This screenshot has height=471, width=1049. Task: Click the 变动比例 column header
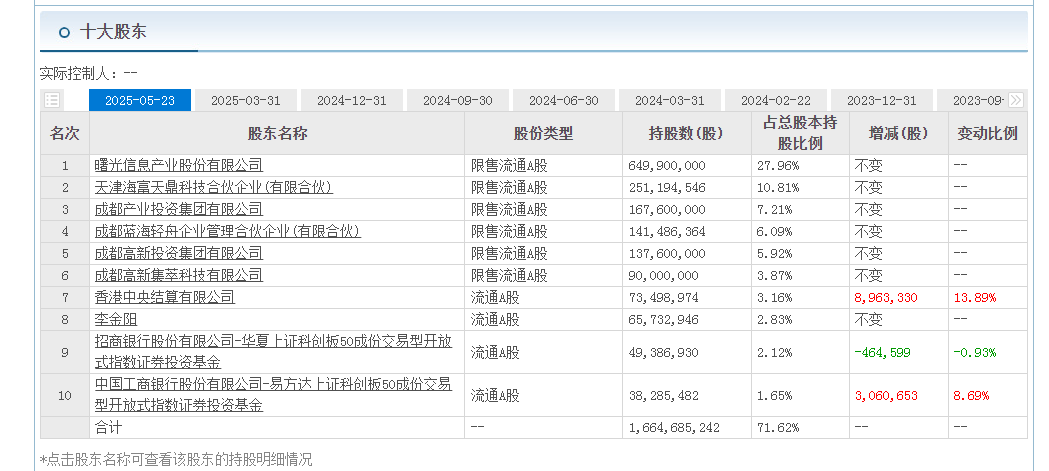coord(987,133)
